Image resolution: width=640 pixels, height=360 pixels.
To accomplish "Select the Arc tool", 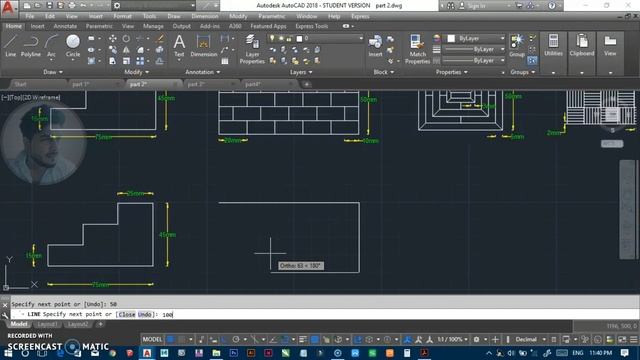I will click(51, 46).
